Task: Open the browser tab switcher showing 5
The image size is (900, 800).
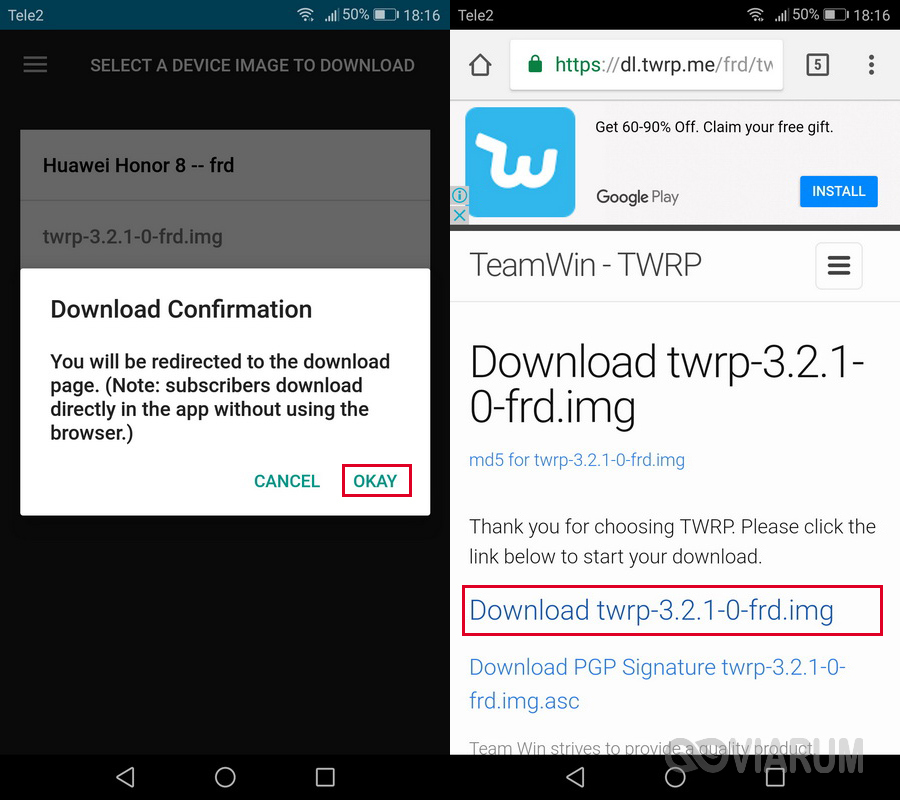Action: point(817,65)
